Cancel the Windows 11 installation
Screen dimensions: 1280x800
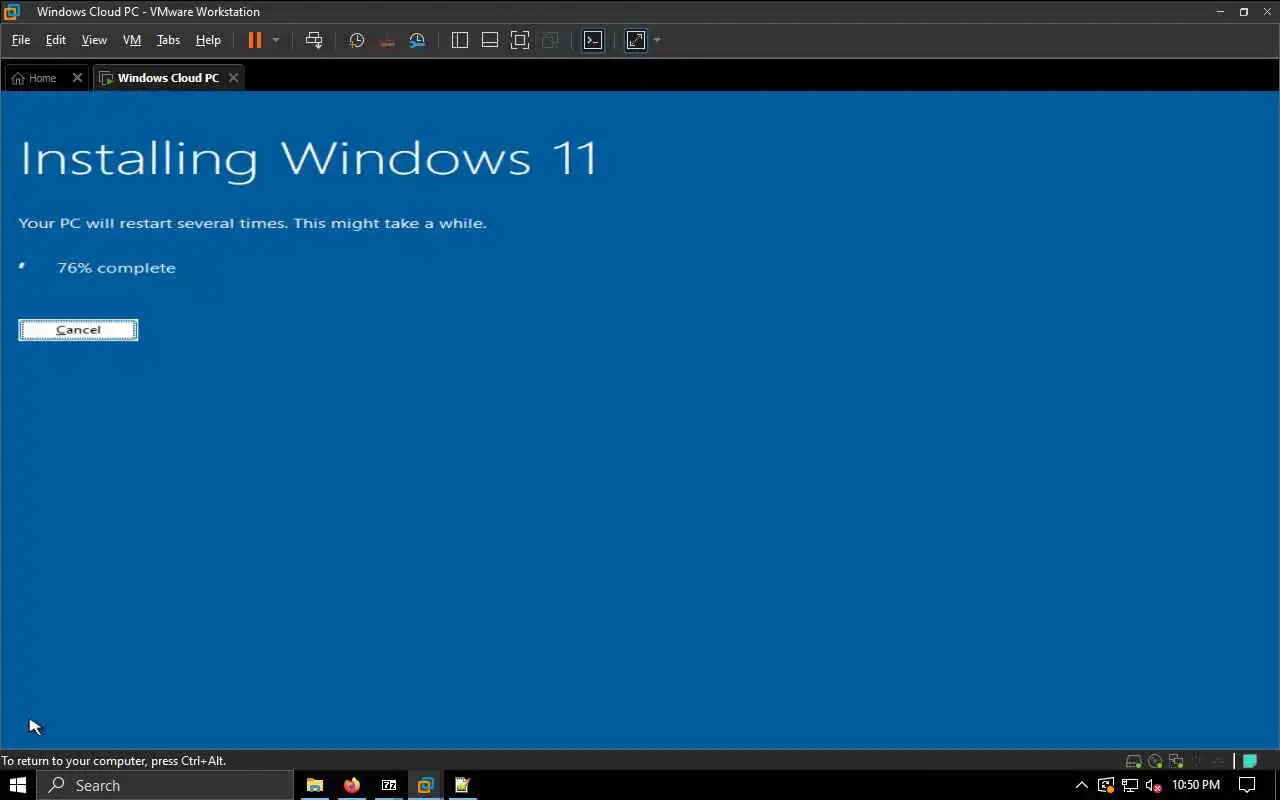point(78,330)
